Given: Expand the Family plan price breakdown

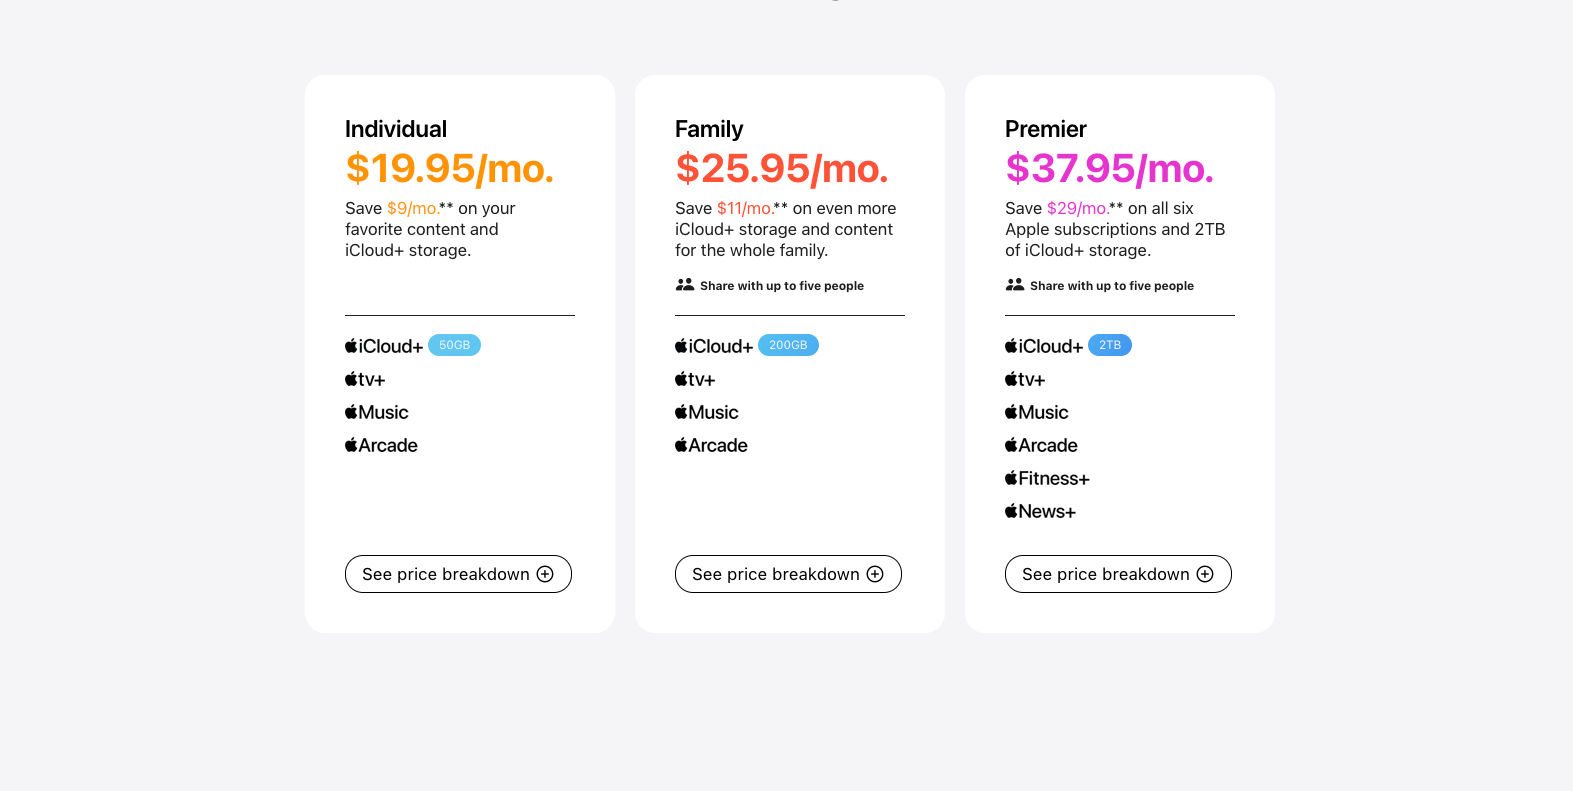Looking at the screenshot, I should coord(787,574).
